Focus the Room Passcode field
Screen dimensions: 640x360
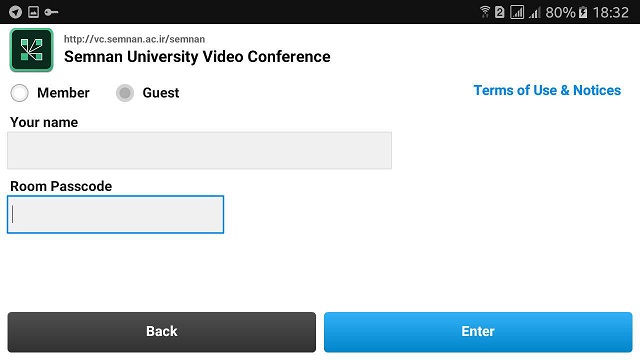click(116, 214)
